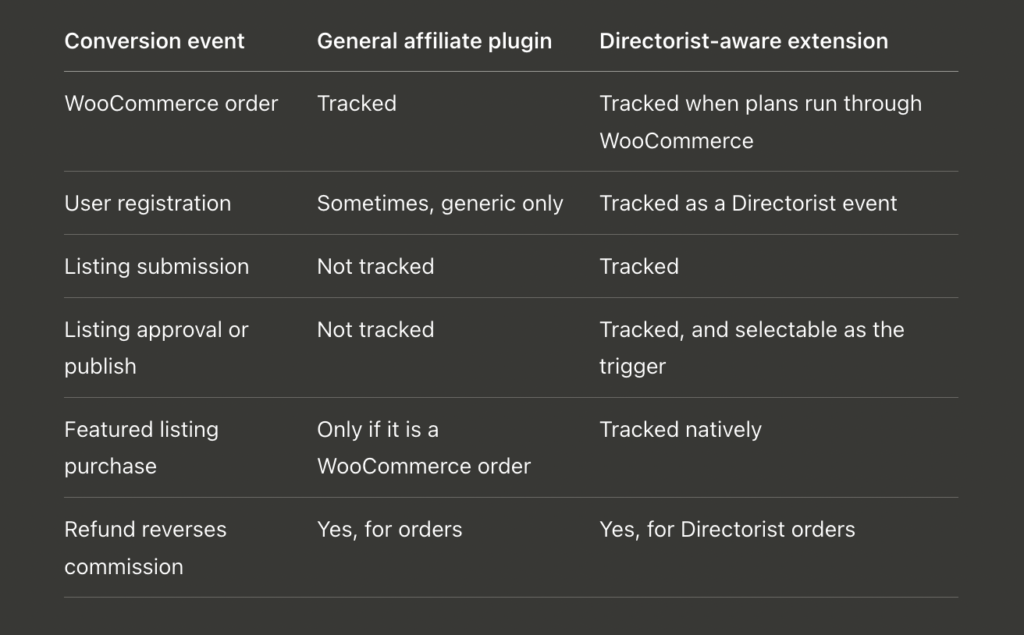Image resolution: width=1024 pixels, height=635 pixels.
Task: Click Not tracked in Listing submission row
Action: [376, 267]
